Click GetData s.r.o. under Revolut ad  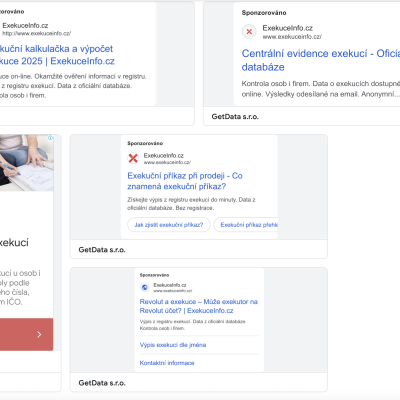point(102,383)
